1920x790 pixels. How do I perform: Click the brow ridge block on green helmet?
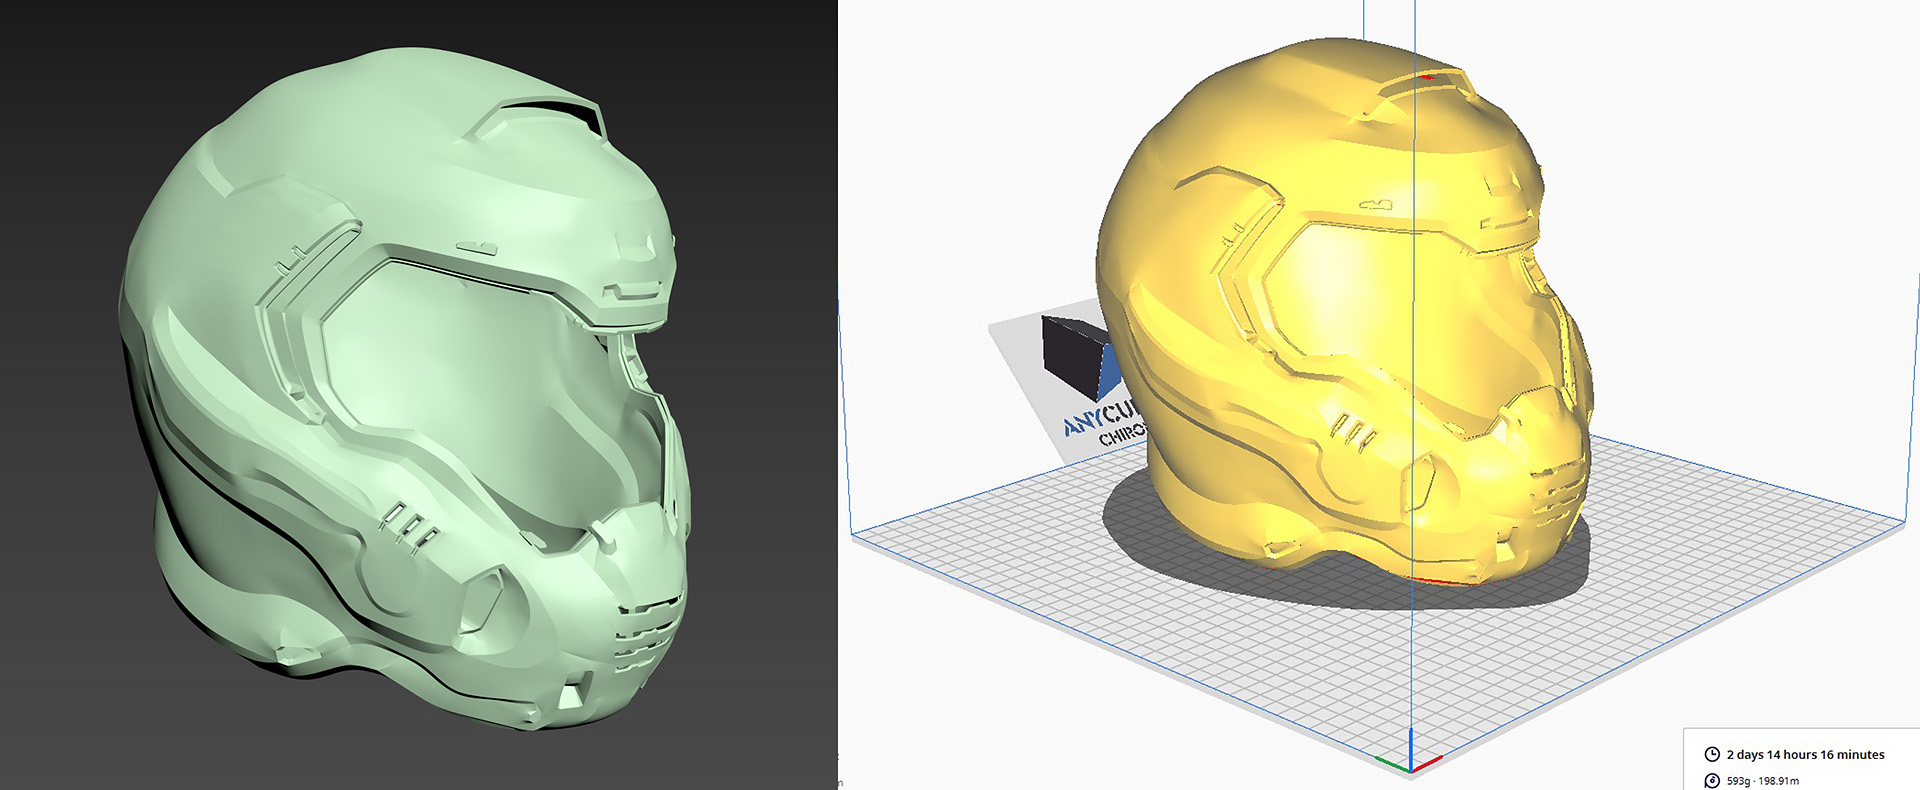point(632,258)
